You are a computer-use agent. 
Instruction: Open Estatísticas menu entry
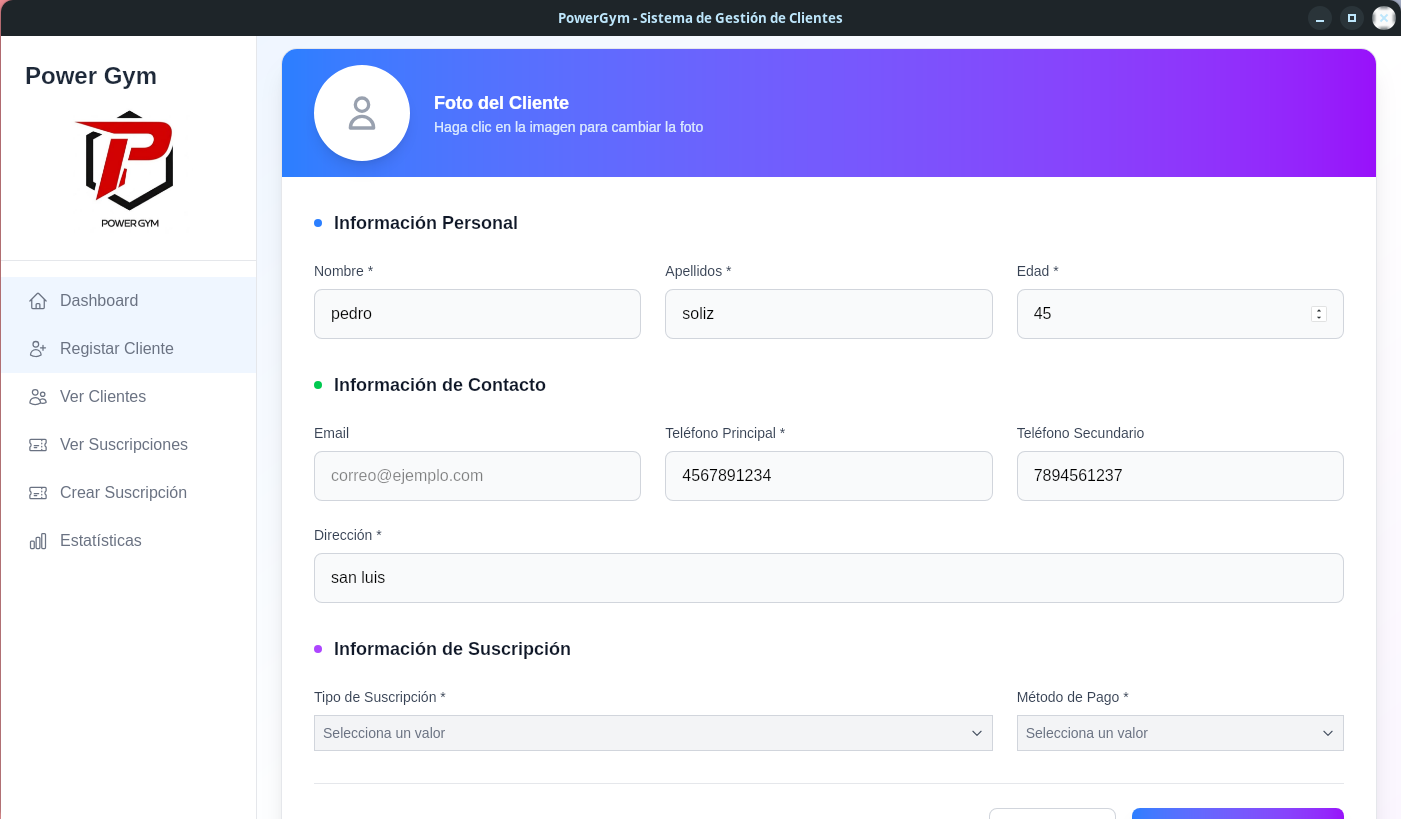click(129, 541)
